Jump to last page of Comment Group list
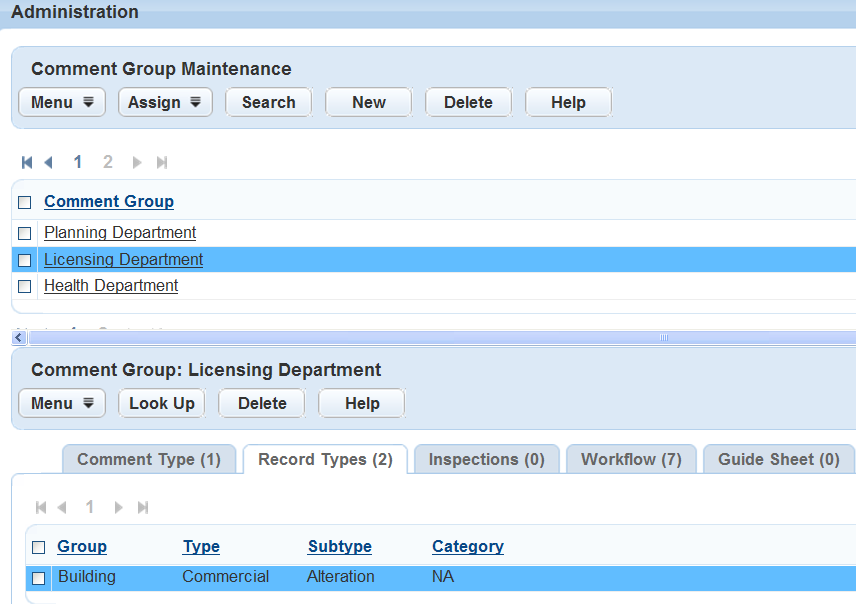 [162, 162]
